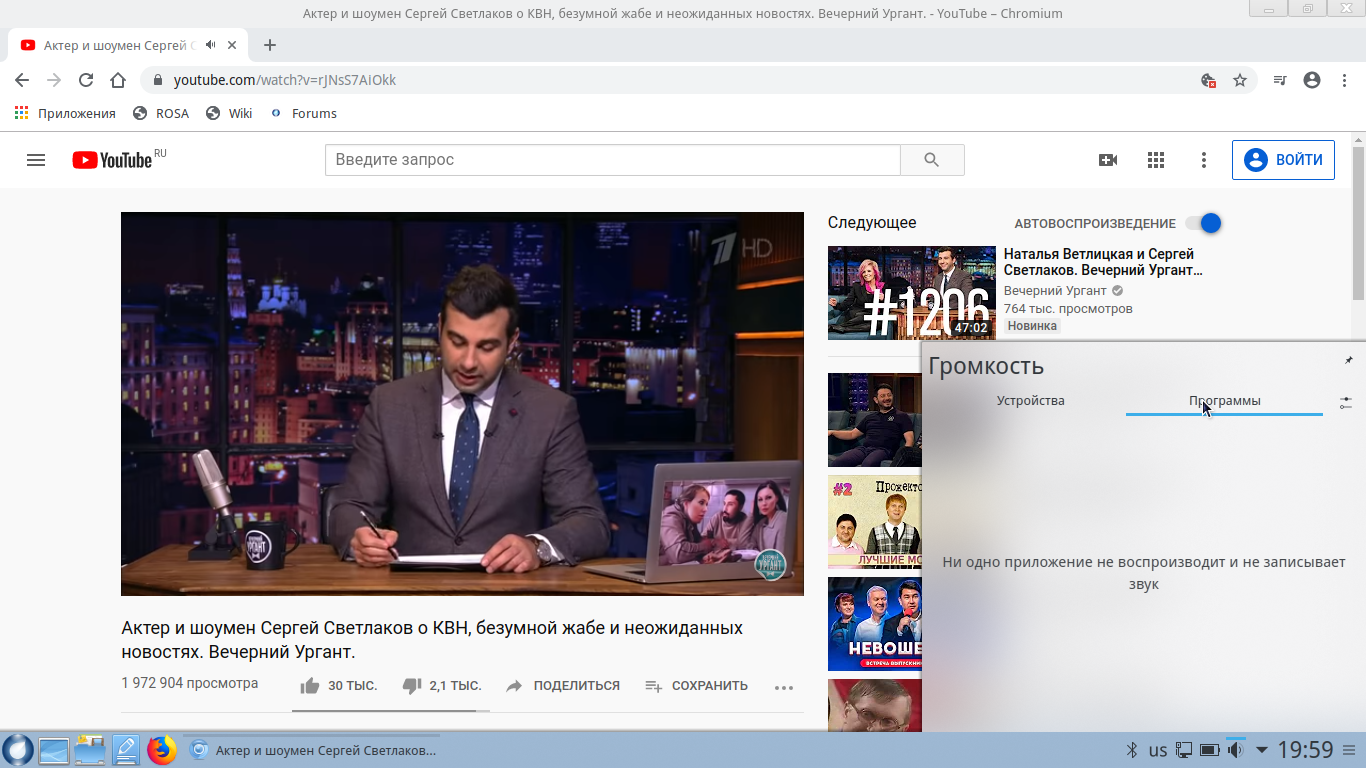Launch Firefox from the taskbar
1366x768 pixels.
162,750
